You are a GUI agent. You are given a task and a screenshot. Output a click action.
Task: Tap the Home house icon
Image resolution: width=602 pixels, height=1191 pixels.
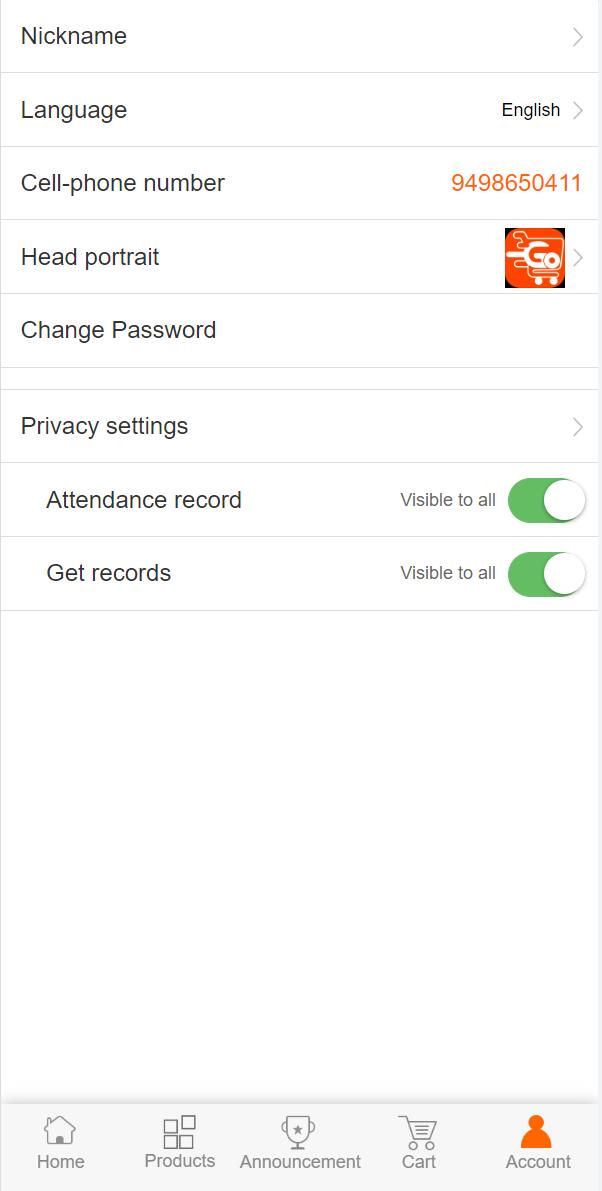[60, 1131]
